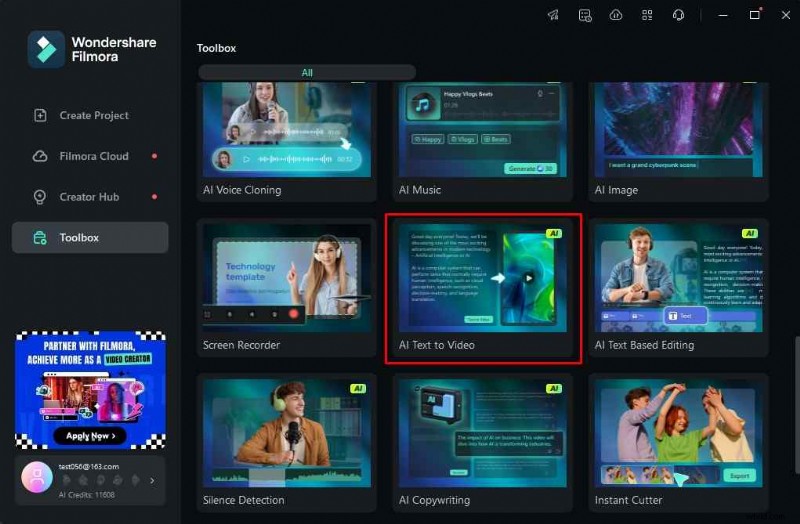Click the user avatar profile icon
Viewport: 800px width, 524px height.
click(37, 478)
